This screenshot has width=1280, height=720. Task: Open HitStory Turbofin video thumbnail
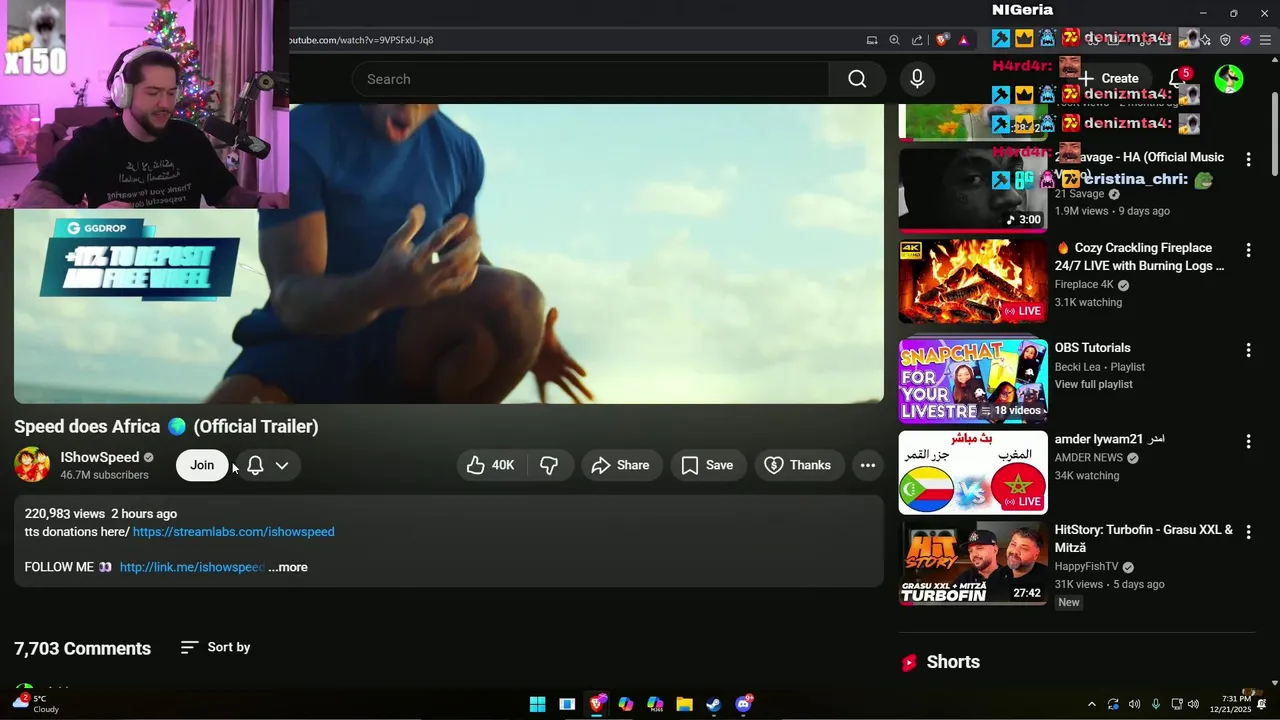coord(973,563)
